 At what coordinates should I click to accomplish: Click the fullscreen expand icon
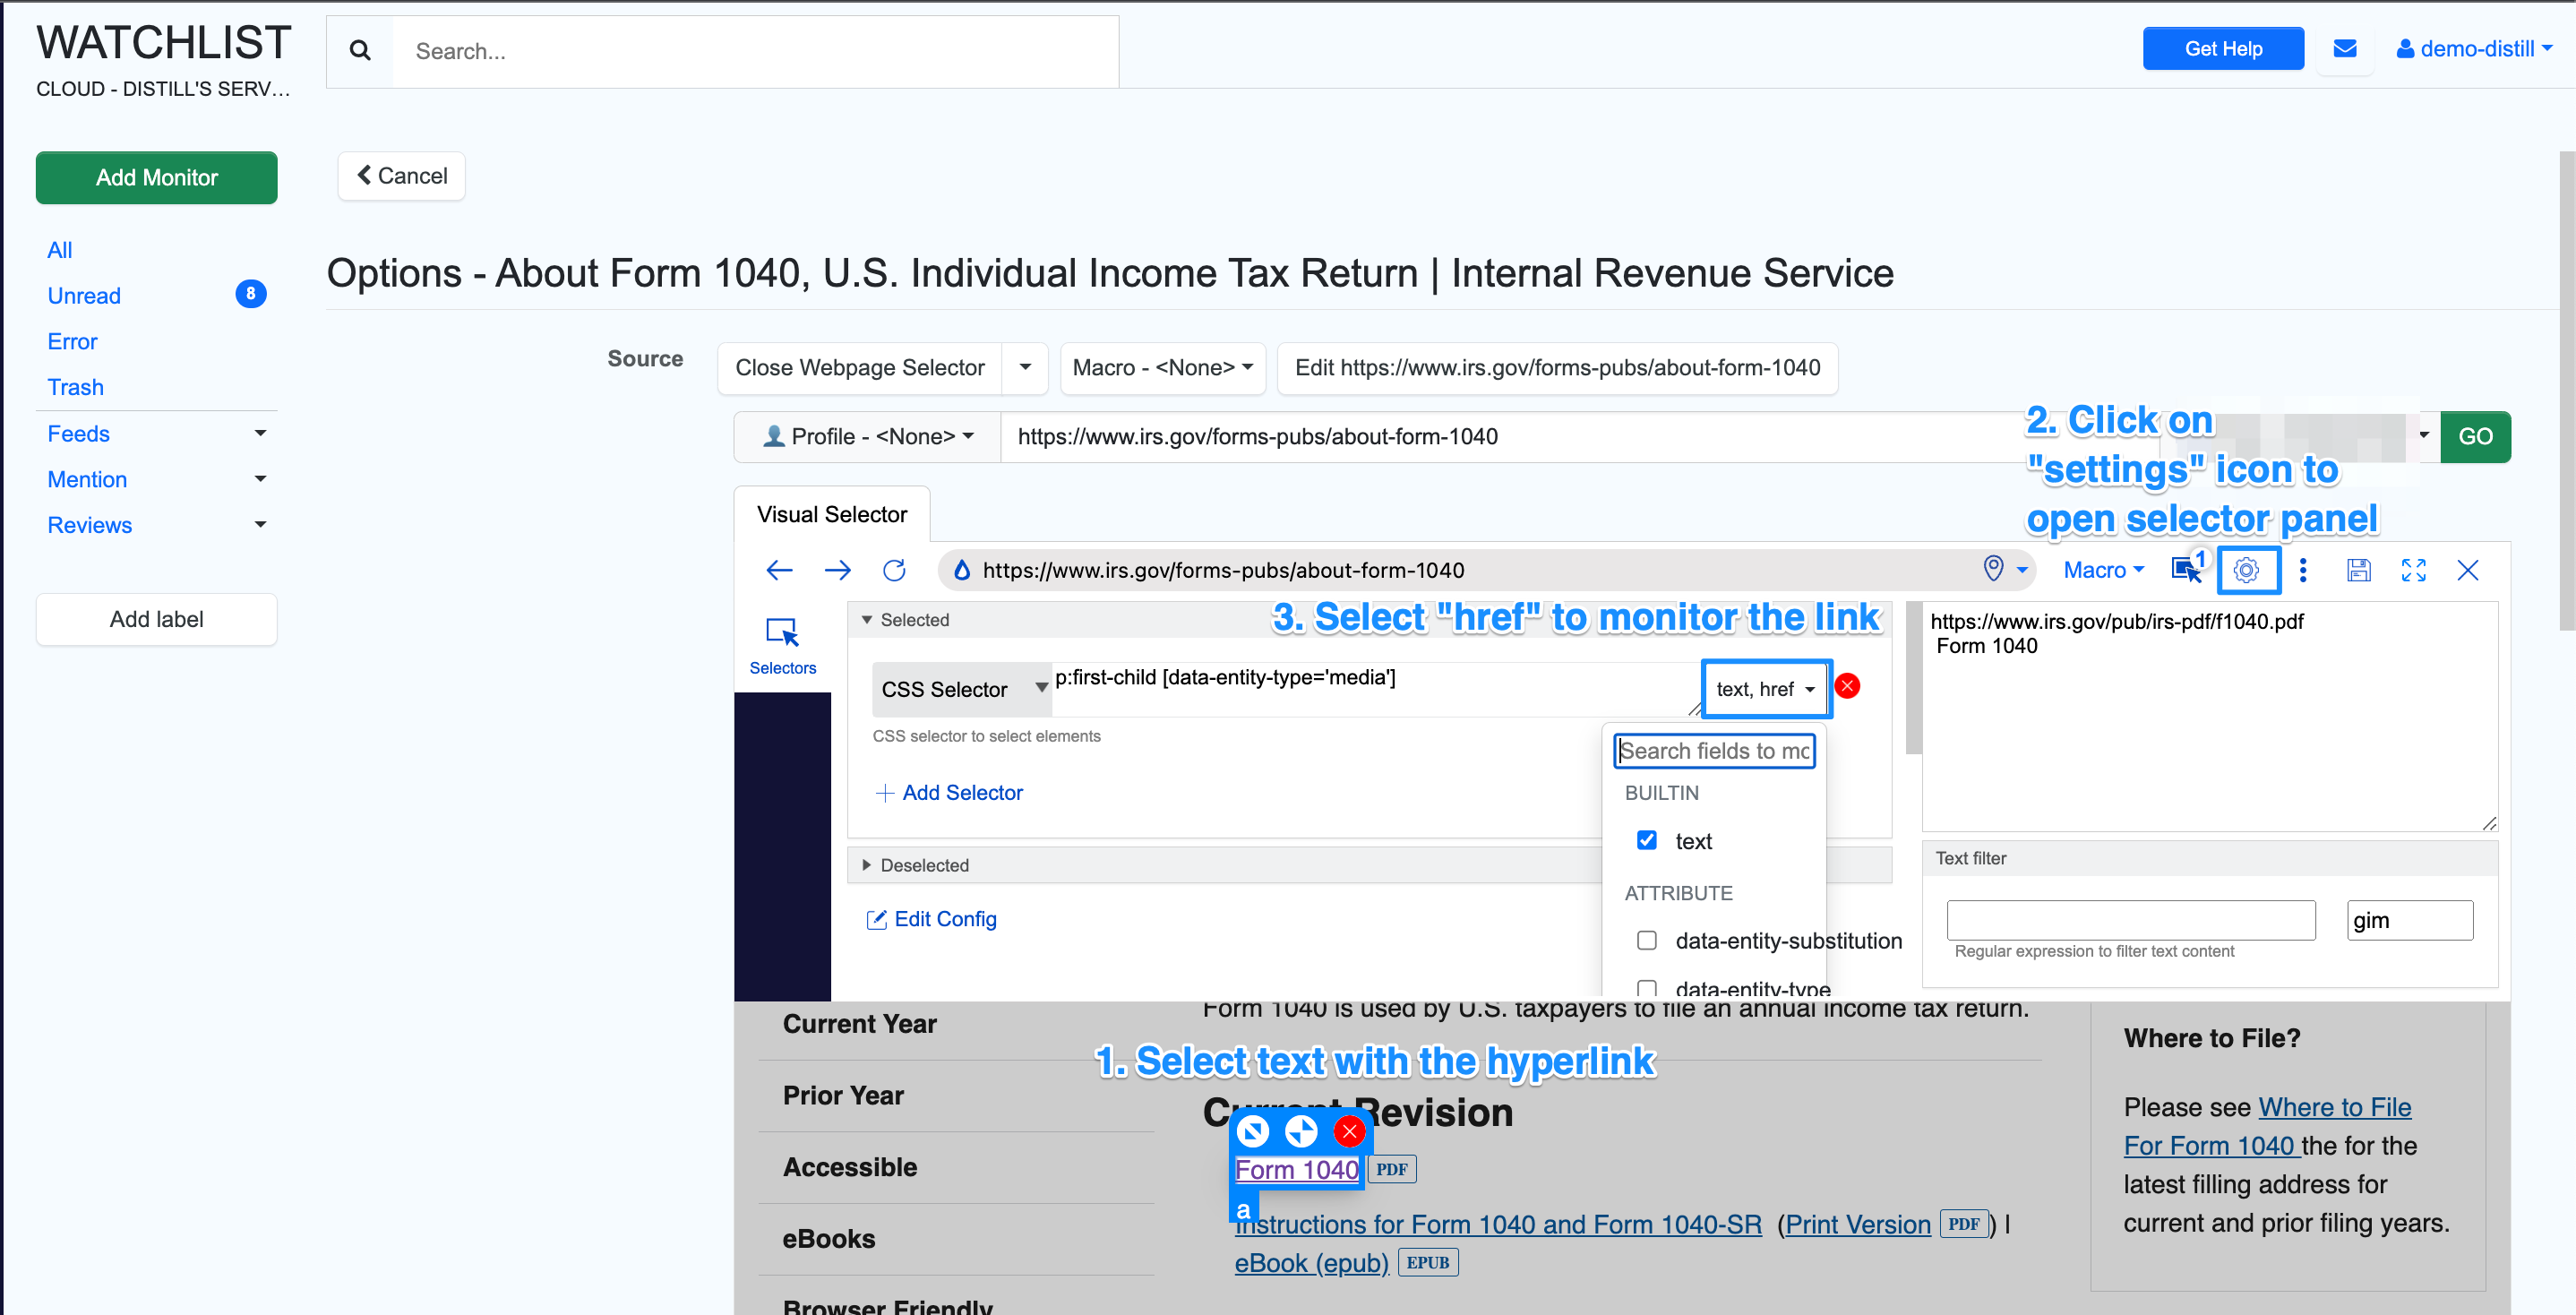[x=2413, y=570]
